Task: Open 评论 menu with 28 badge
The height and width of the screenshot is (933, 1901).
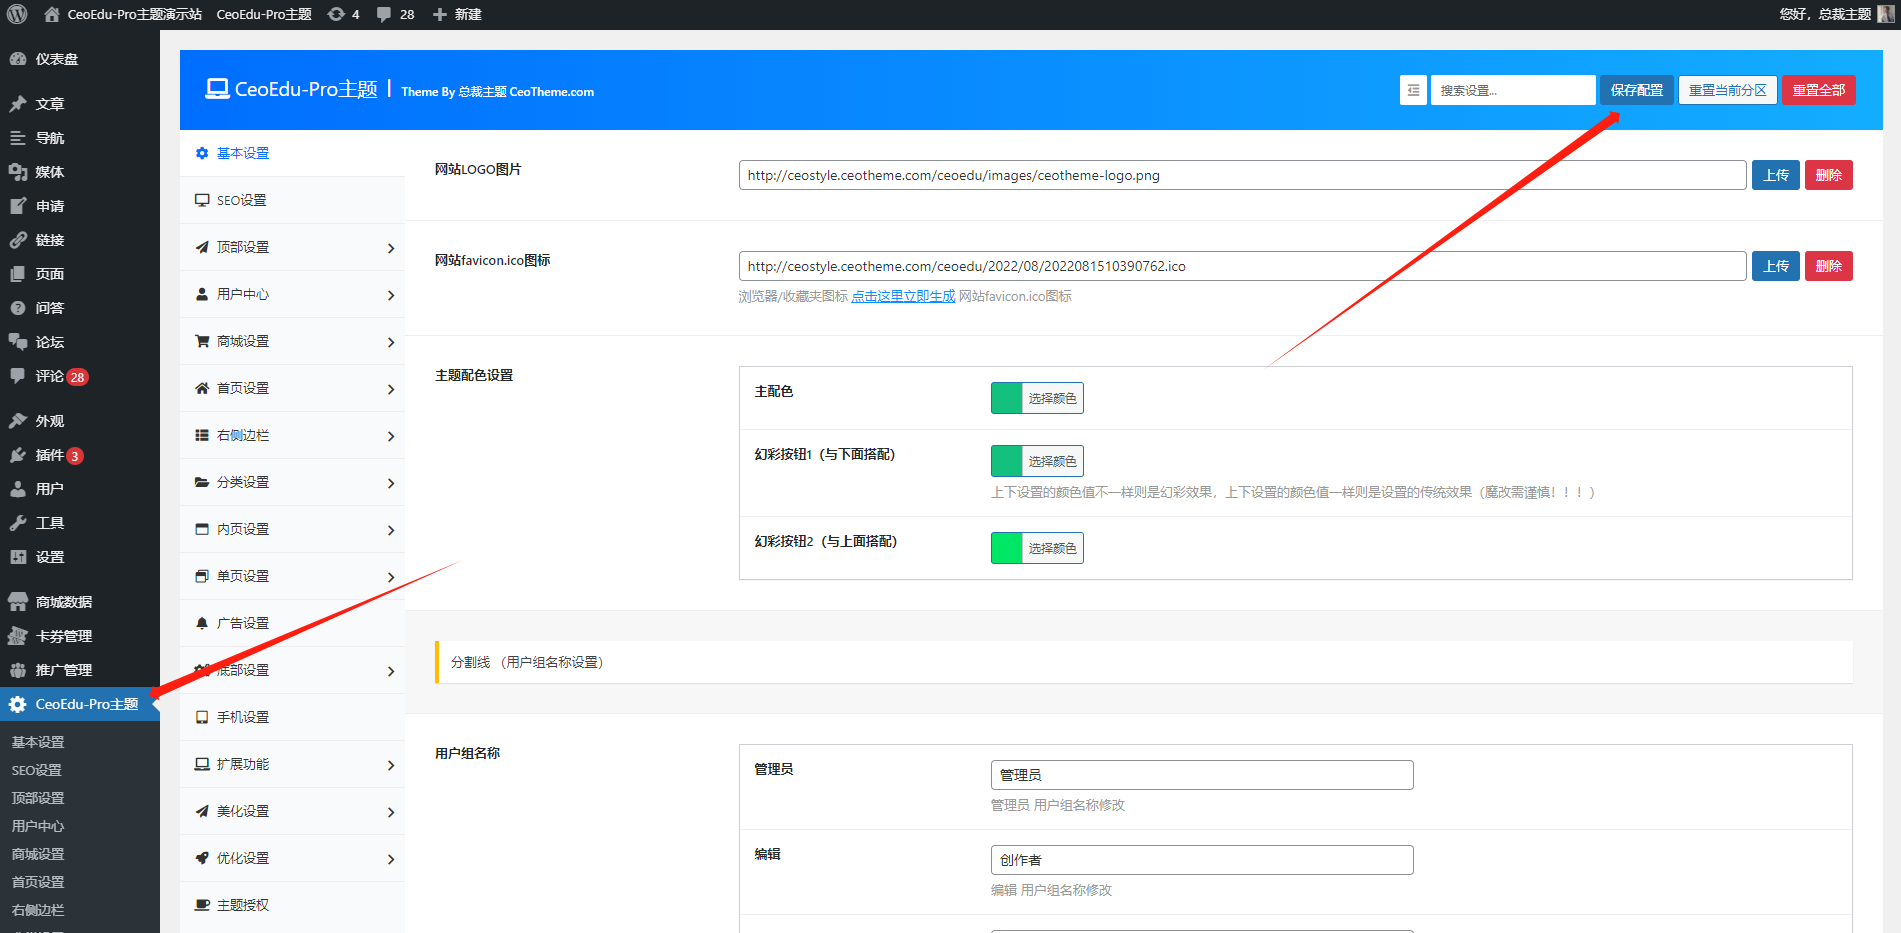Action: [x=80, y=376]
